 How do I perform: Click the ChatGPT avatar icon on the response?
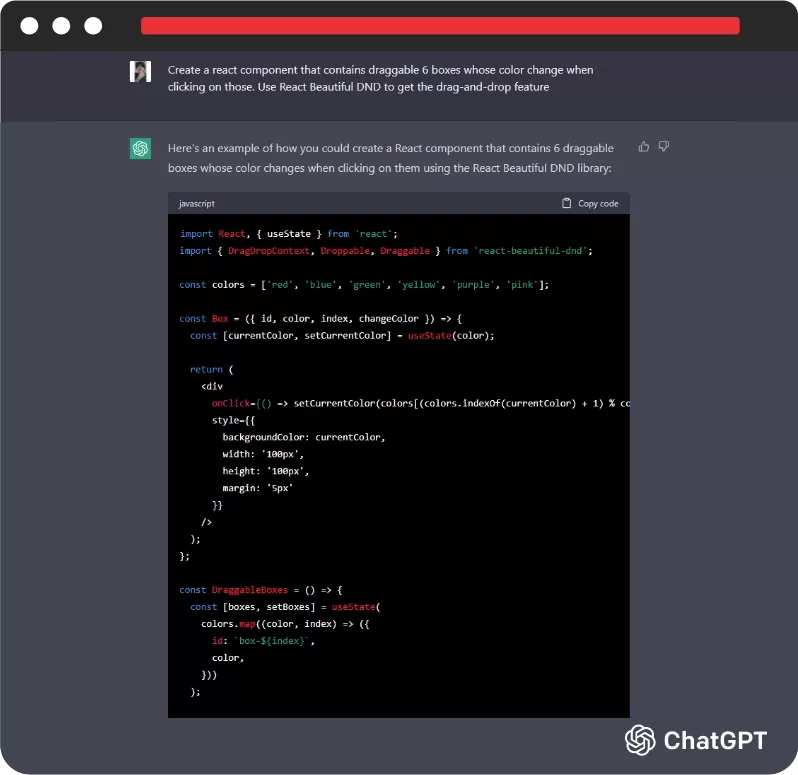pos(140,149)
